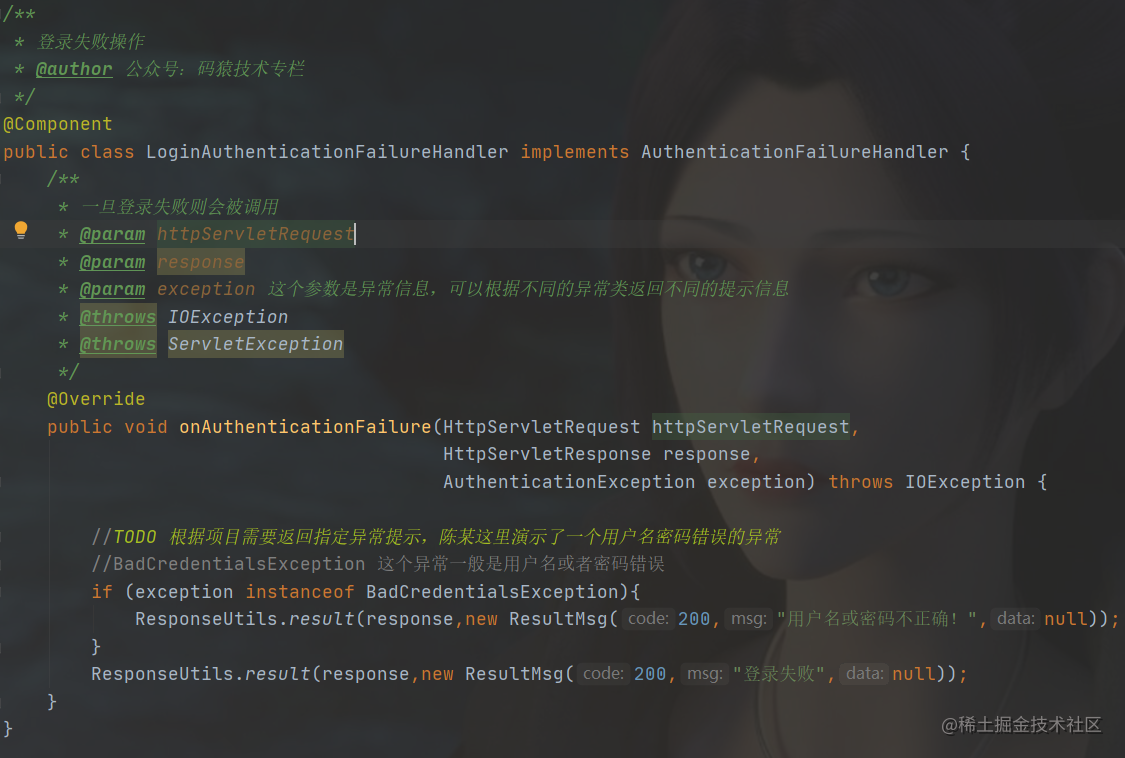
Task: Click the throws keyword after exception parameter
Action: 861,482
